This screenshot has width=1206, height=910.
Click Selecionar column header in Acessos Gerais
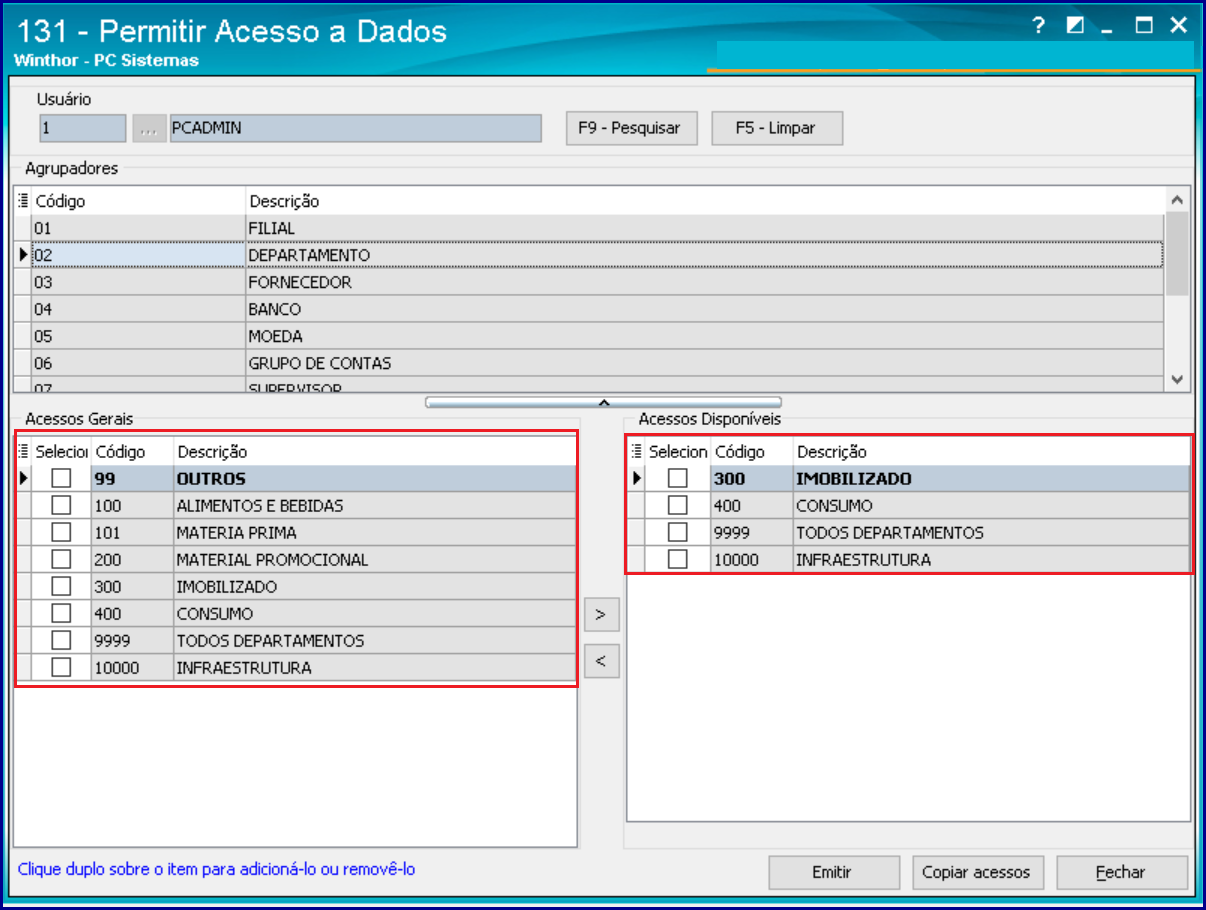(x=62, y=452)
